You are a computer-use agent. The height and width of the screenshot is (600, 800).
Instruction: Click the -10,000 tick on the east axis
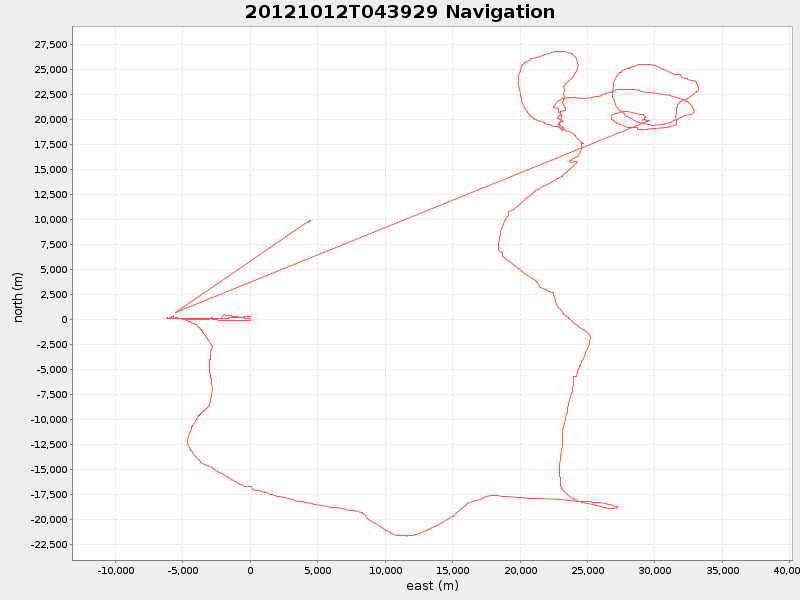pos(114,570)
